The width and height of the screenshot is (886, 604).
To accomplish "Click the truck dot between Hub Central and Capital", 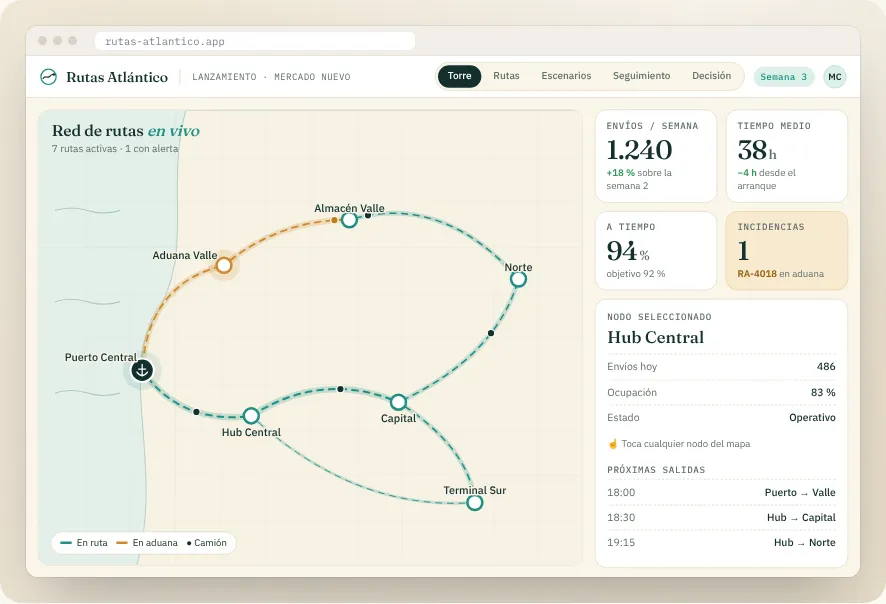I will [x=340, y=389].
